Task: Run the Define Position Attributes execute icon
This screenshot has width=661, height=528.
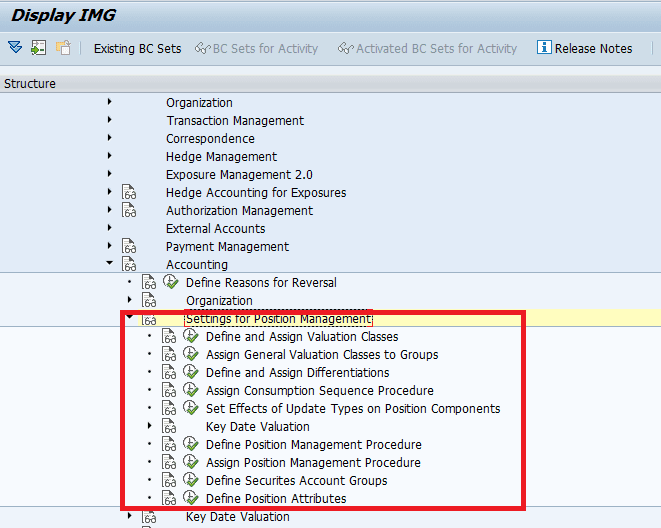Action: (191, 499)
